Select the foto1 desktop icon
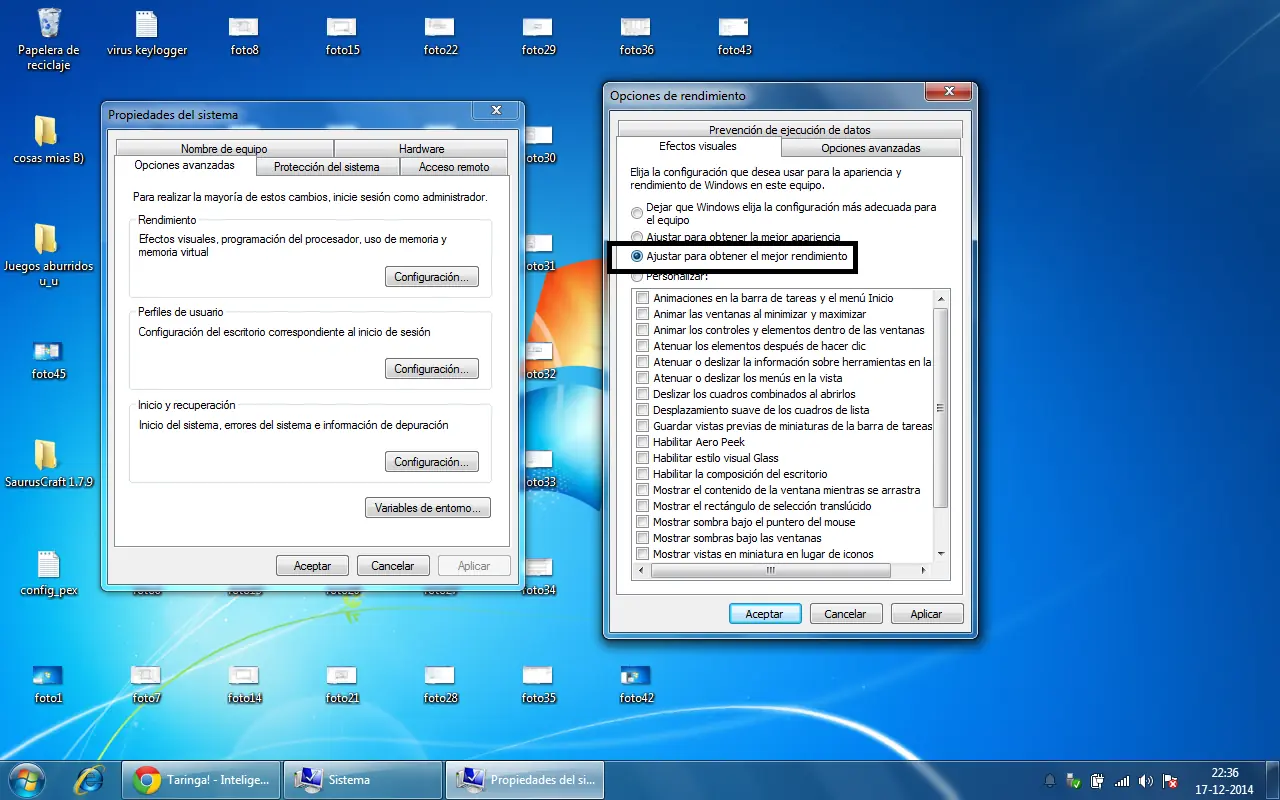The height and width of the screenshot is (800, 1280). coord(48,684)
